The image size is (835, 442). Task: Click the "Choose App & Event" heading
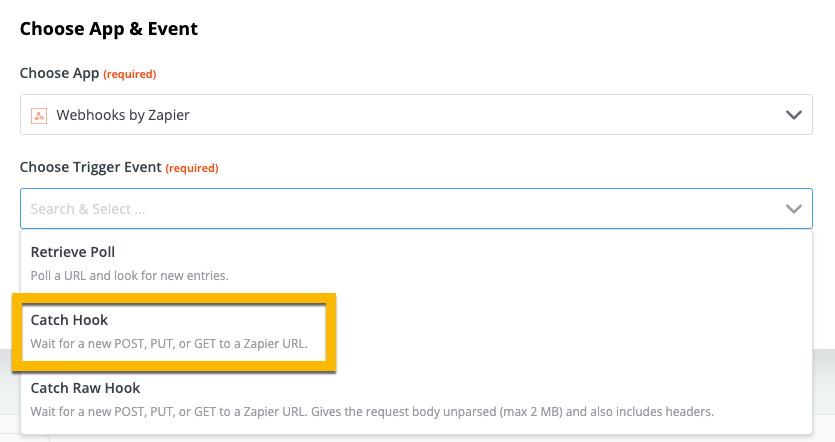pyautogui.click(x=109, y=29)
